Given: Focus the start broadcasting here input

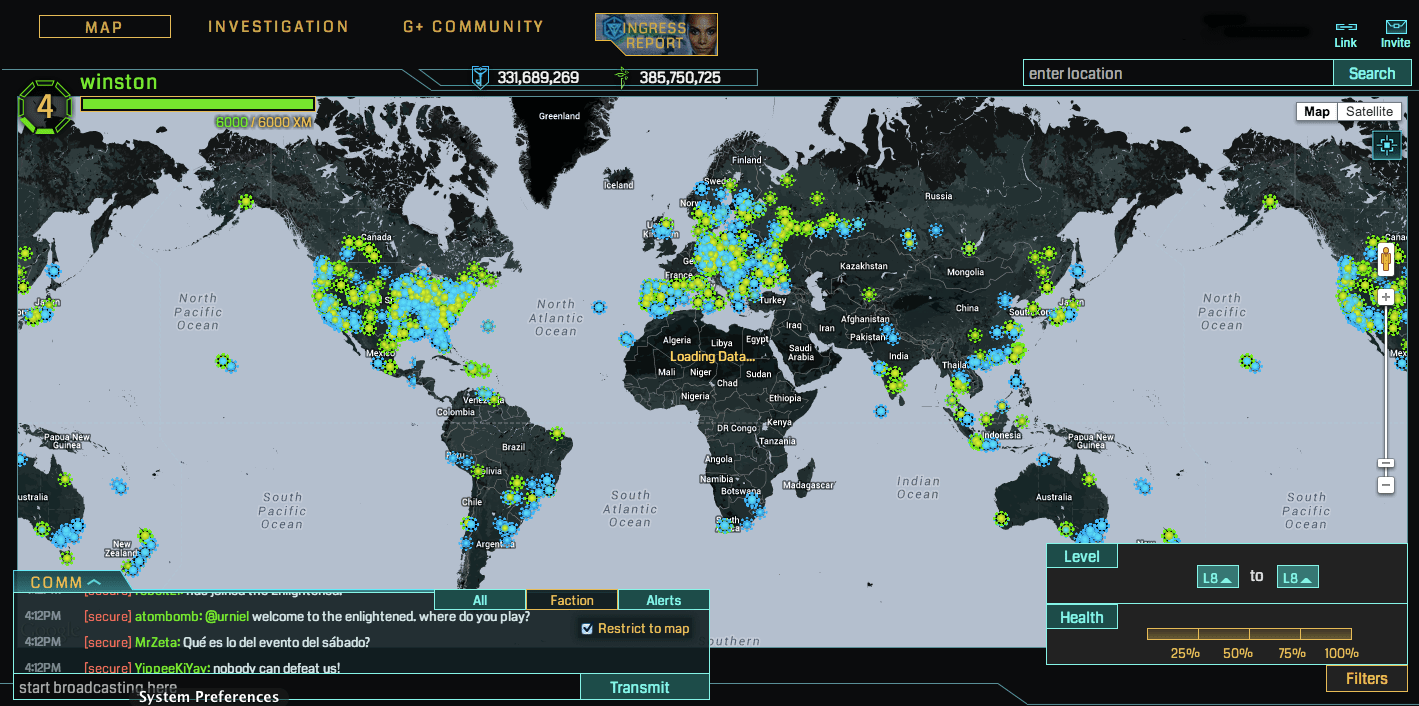Looking at the screenshot, I should point(296,687).
